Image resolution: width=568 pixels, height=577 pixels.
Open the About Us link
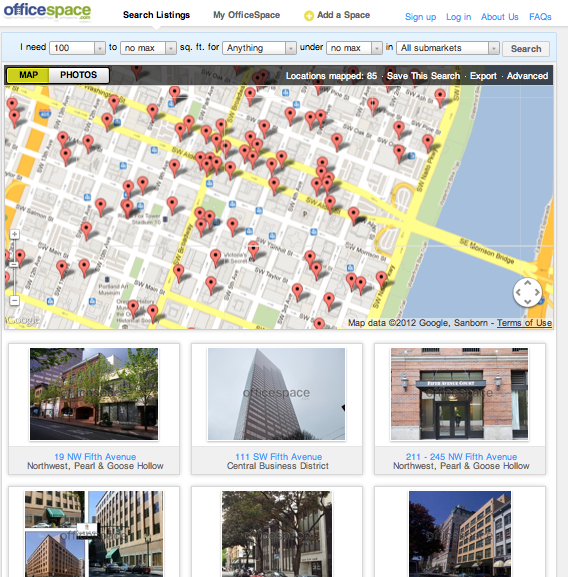[500, 17]
